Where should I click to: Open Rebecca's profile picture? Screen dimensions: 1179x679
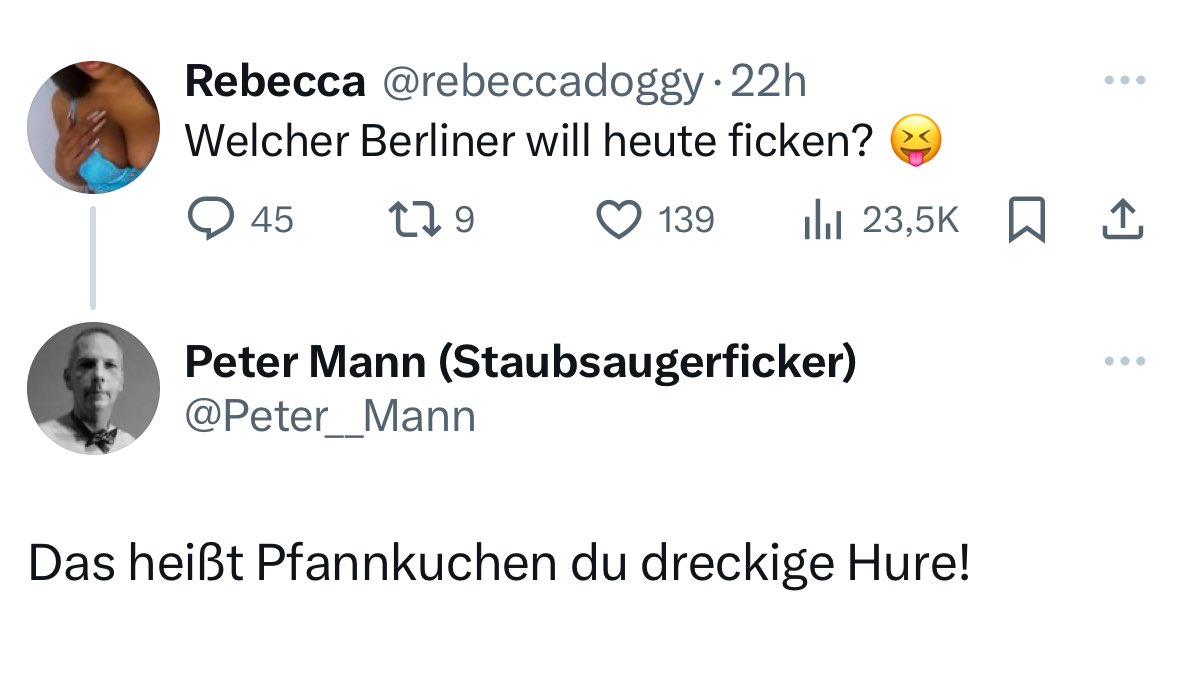93,127
